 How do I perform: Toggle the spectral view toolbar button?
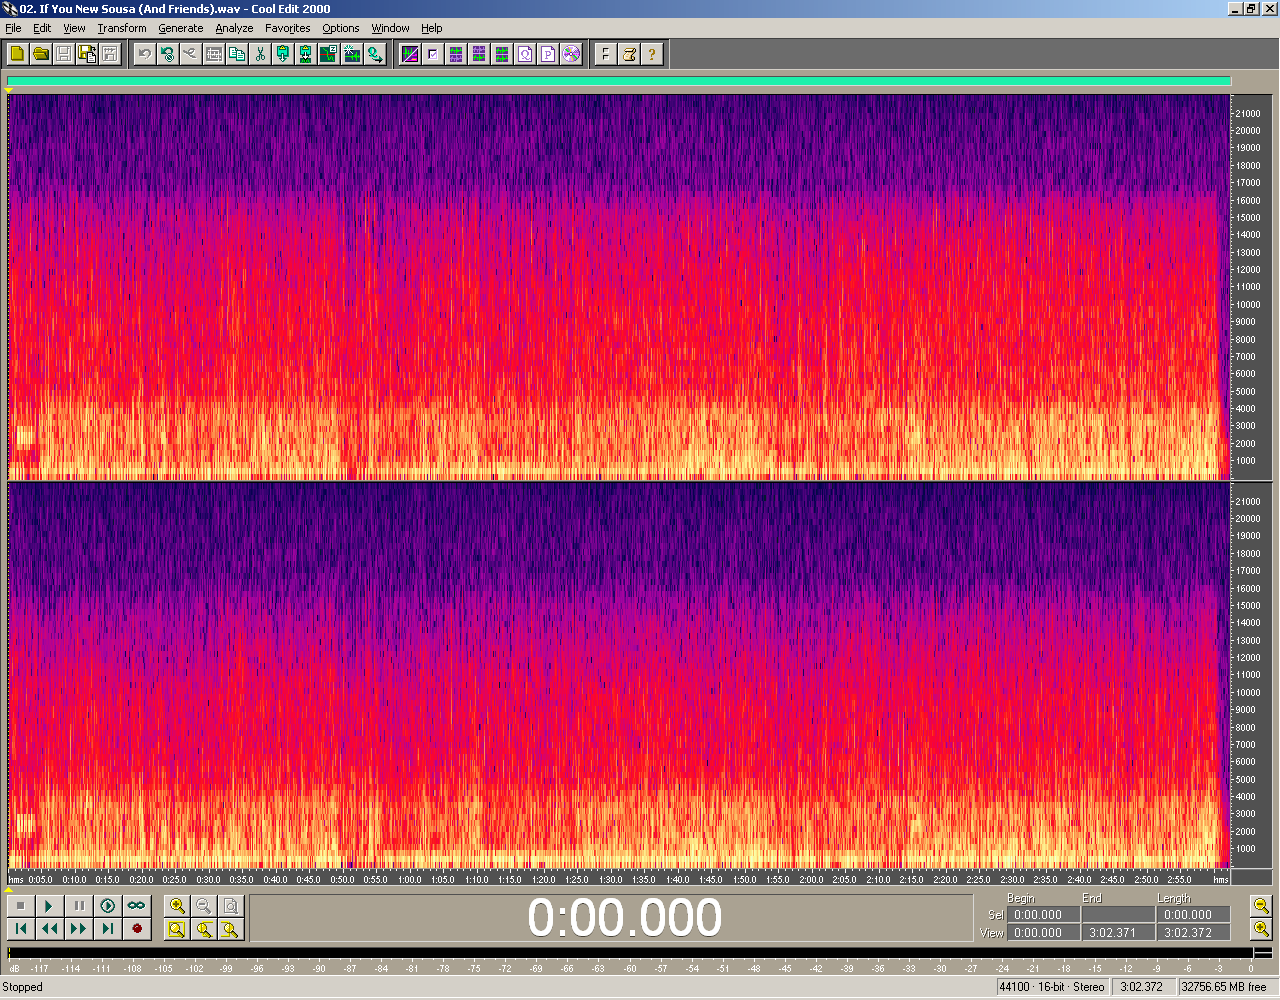click(410, 54)
